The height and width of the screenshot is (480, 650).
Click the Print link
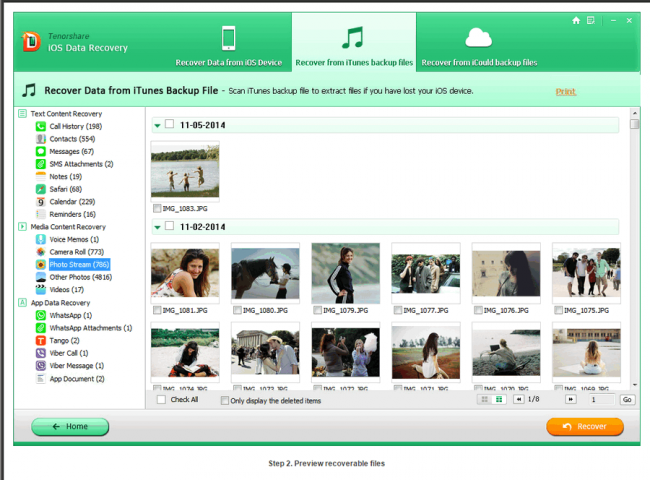pos(566,92)
